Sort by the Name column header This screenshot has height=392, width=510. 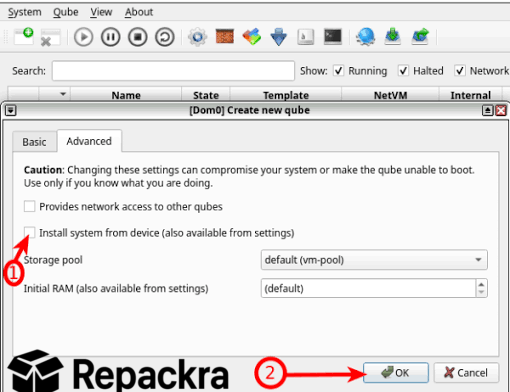[126, 95]
